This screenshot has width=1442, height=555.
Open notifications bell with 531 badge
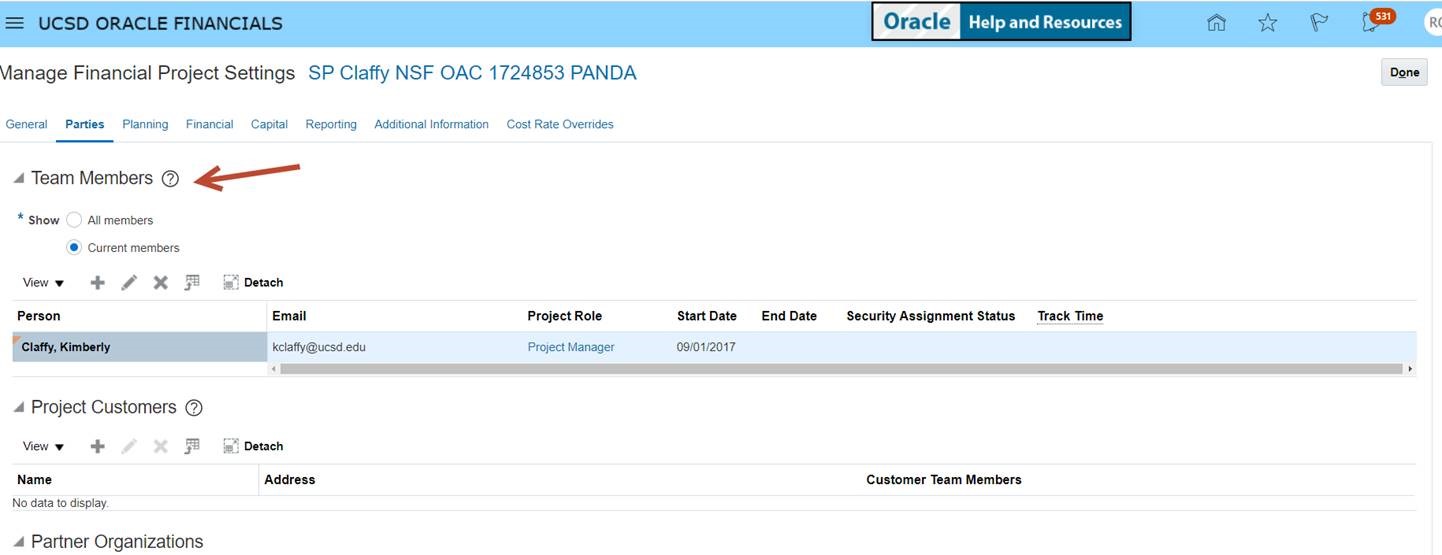[x=1372, y=23]
